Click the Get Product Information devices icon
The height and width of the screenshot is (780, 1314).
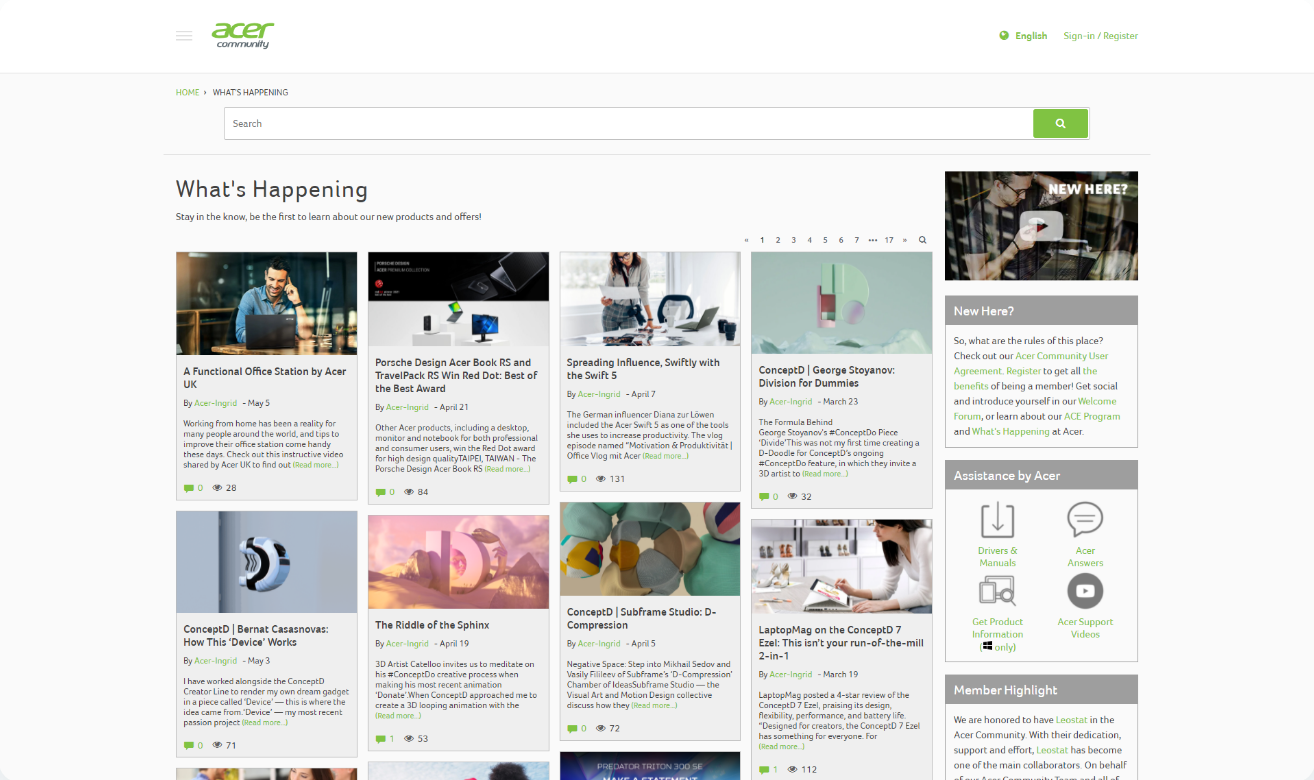[x=997, y=592]
